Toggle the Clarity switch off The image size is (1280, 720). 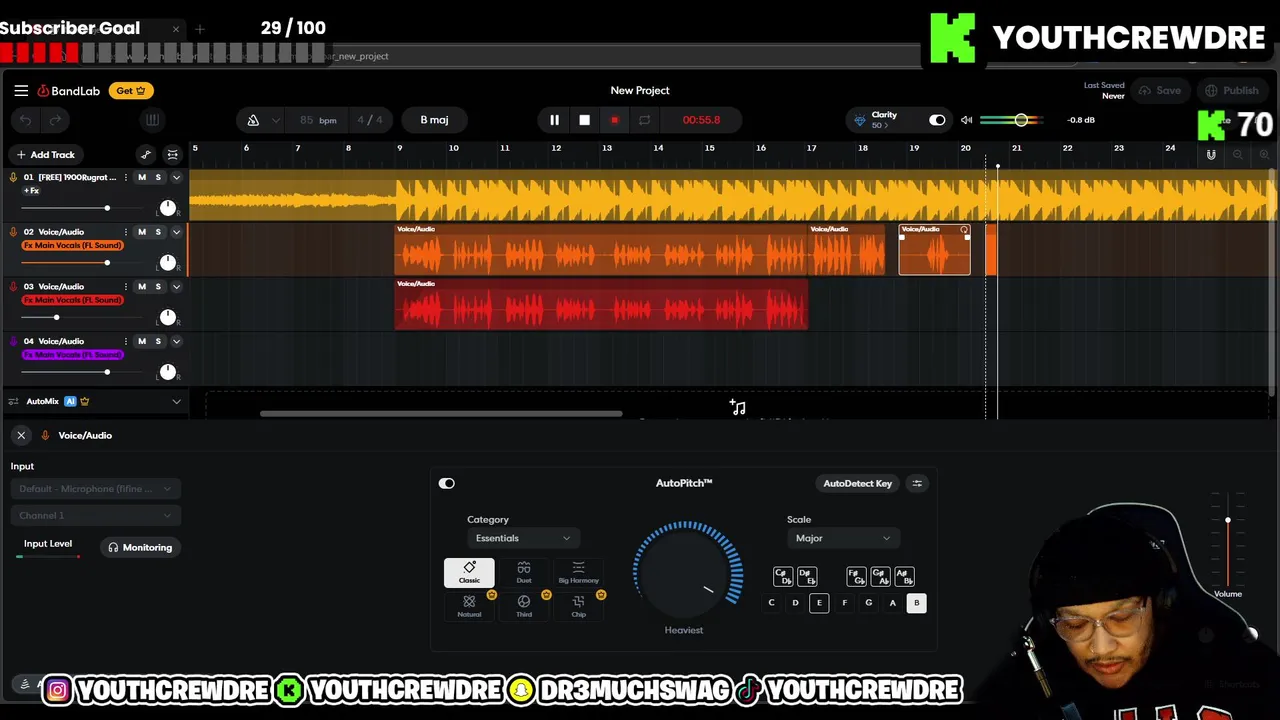coord(937,120)
